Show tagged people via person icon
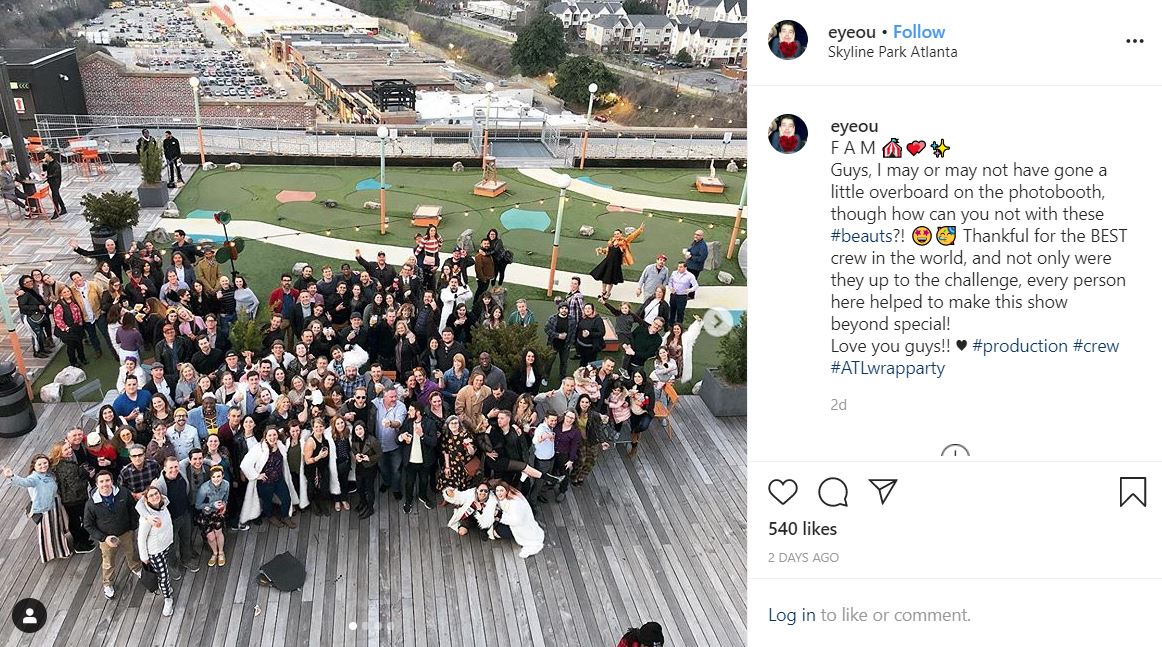The image size is (1162, 647). click(30, 615)
